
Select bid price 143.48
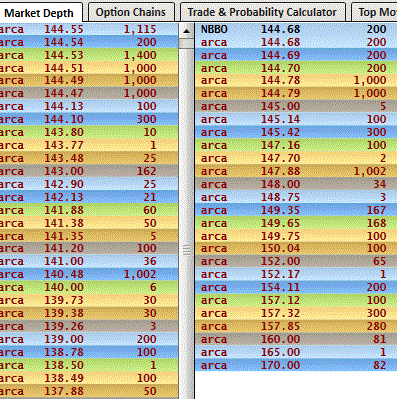tap(64, 158)
